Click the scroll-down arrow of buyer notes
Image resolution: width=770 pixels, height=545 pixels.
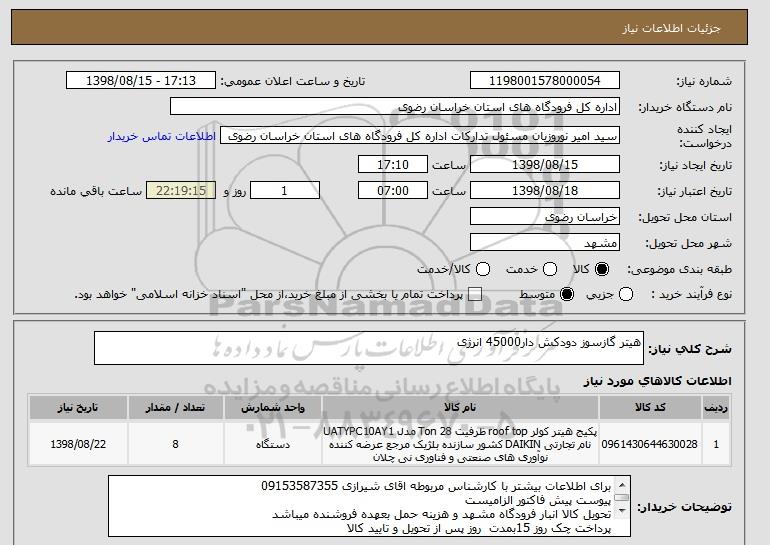click(622, 512)
